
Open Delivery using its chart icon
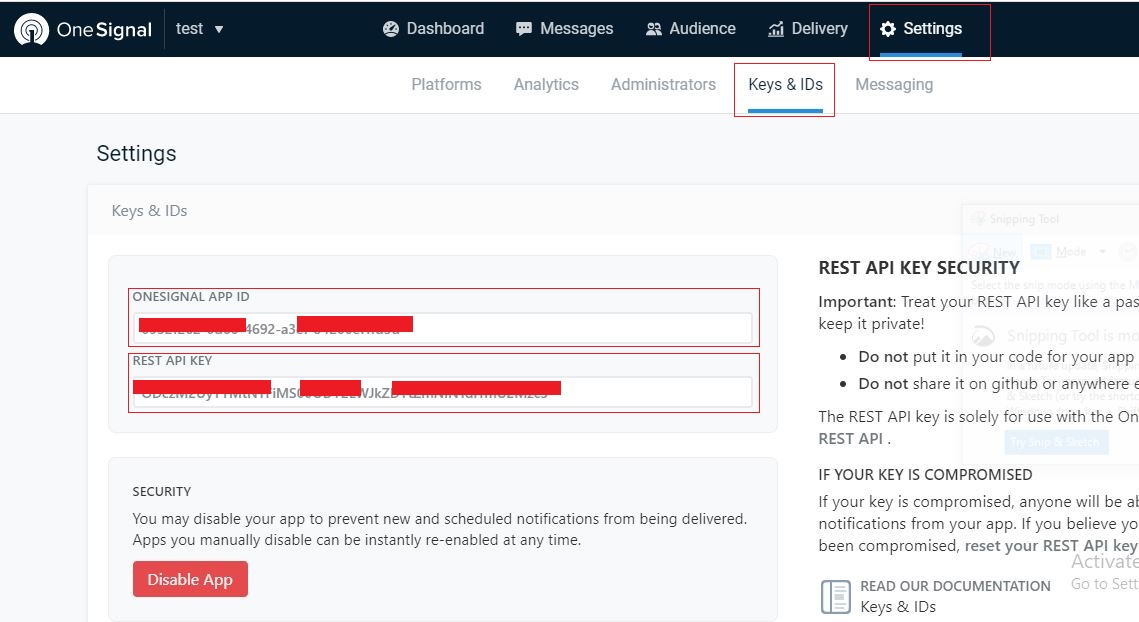point(776,29)
